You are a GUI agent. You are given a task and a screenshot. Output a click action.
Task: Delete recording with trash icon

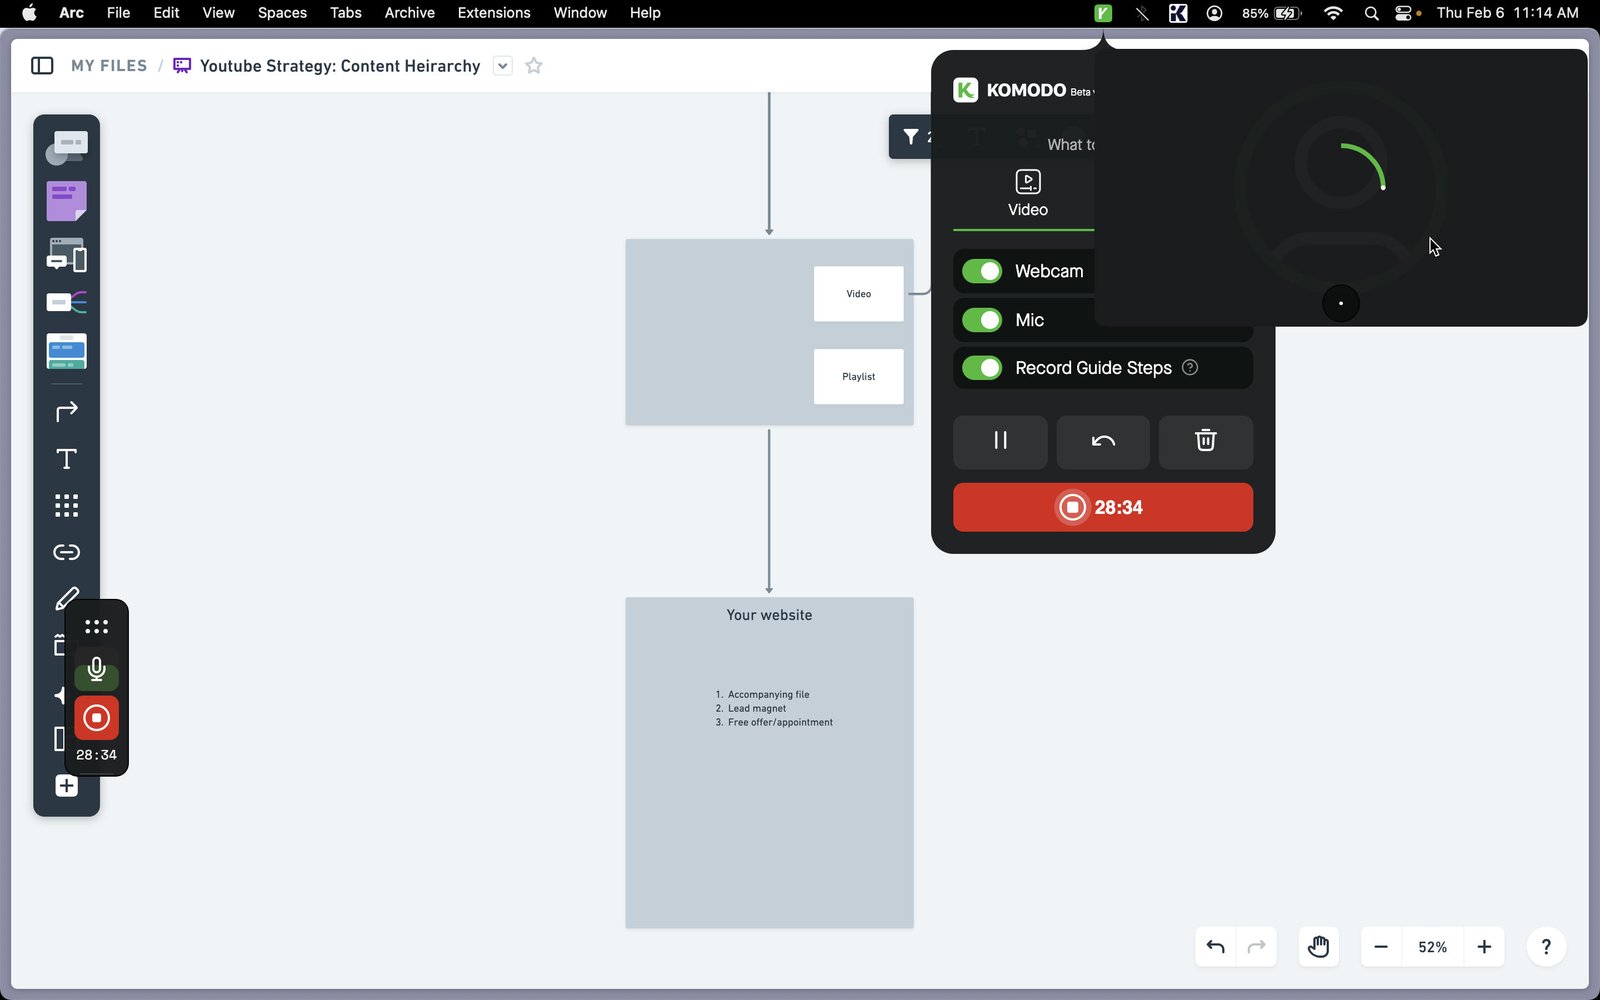point(1205,442)
